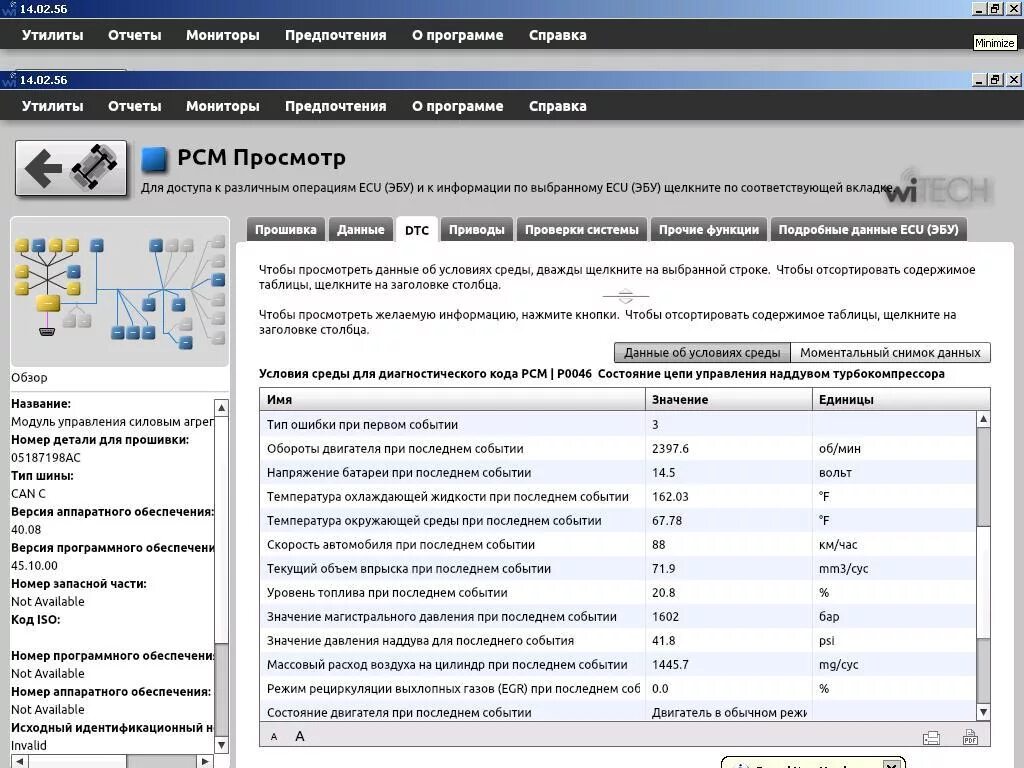Switch to the Приводы tab

point(477,229)
